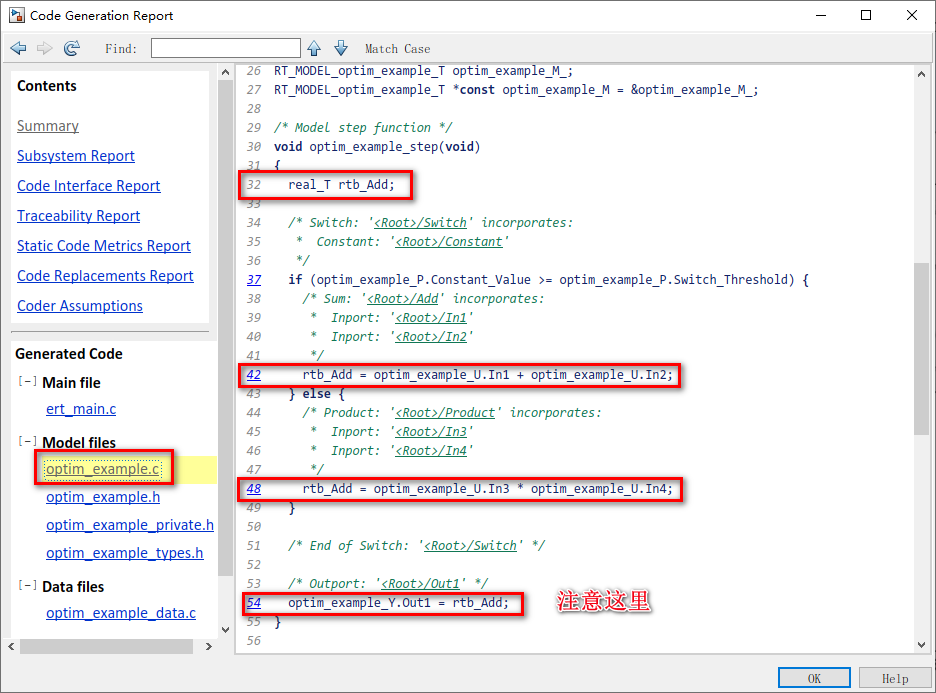The height and width of the screenshot is (693, 936).
Task: Follow the <Root>/Add link
Action: click(402, 298)
